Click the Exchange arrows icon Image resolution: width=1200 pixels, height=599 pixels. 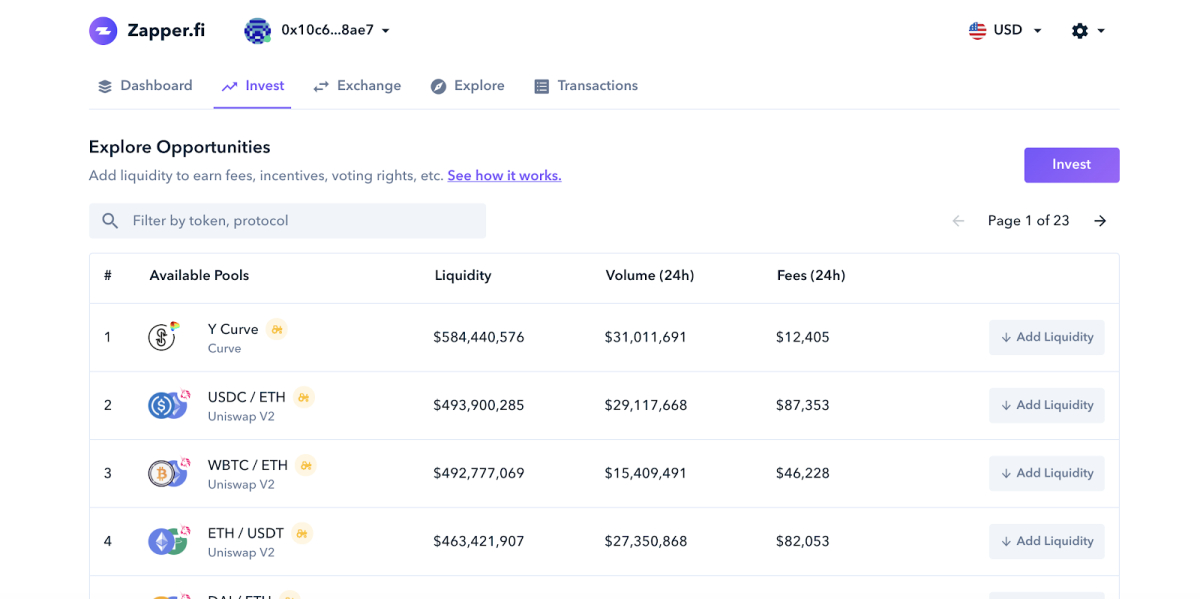tap(320, 85)
